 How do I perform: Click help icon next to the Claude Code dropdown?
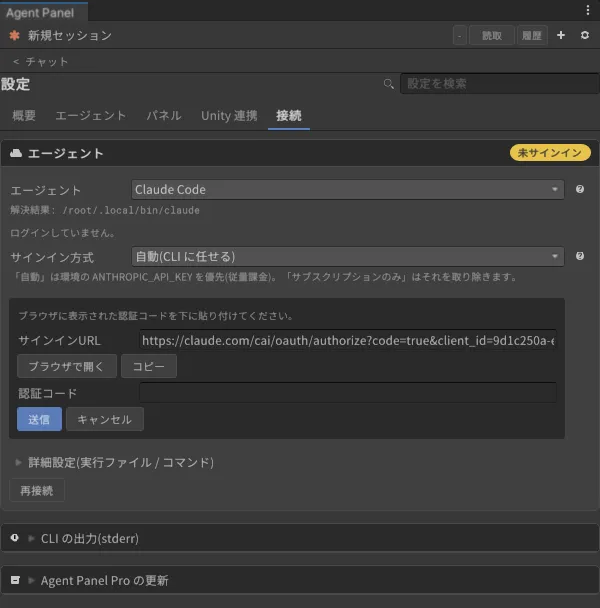(580, 189)
